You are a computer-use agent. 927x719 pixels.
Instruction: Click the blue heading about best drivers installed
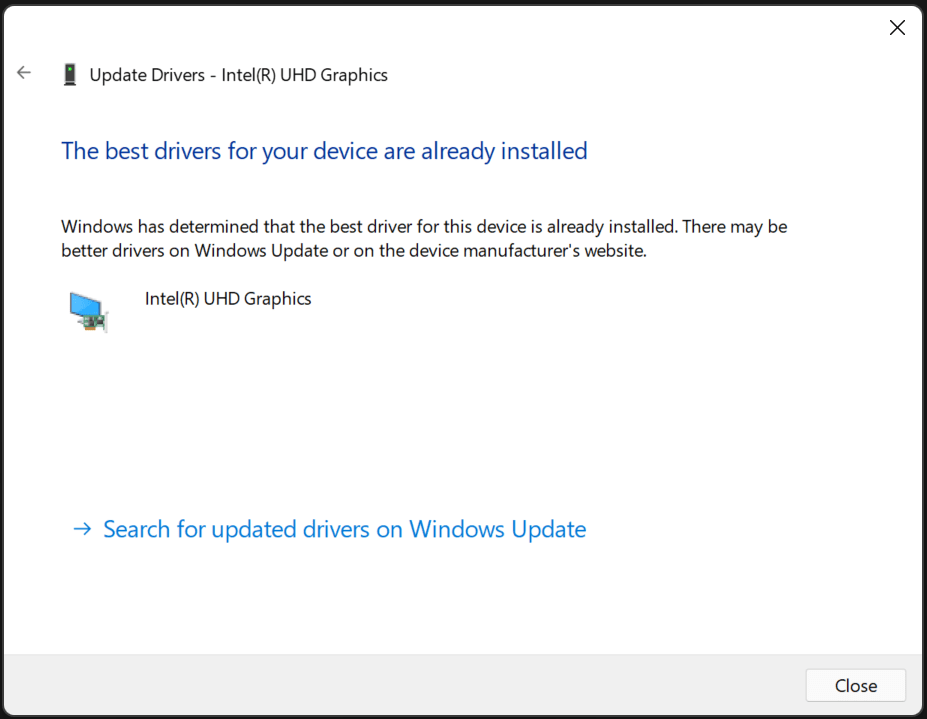point(324,151)
